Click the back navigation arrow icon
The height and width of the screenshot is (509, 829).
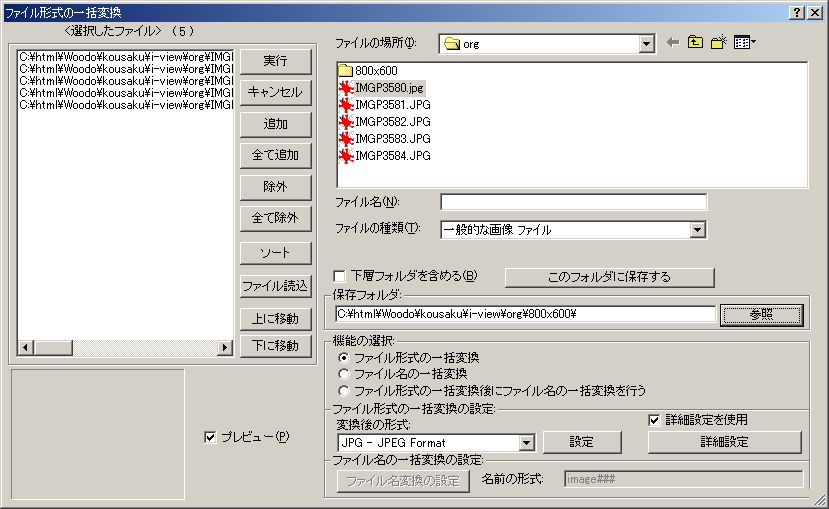[672, 43]
